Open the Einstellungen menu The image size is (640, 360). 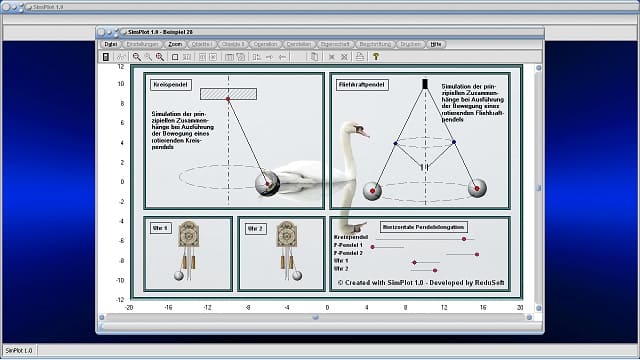click(x=142, y=44)
